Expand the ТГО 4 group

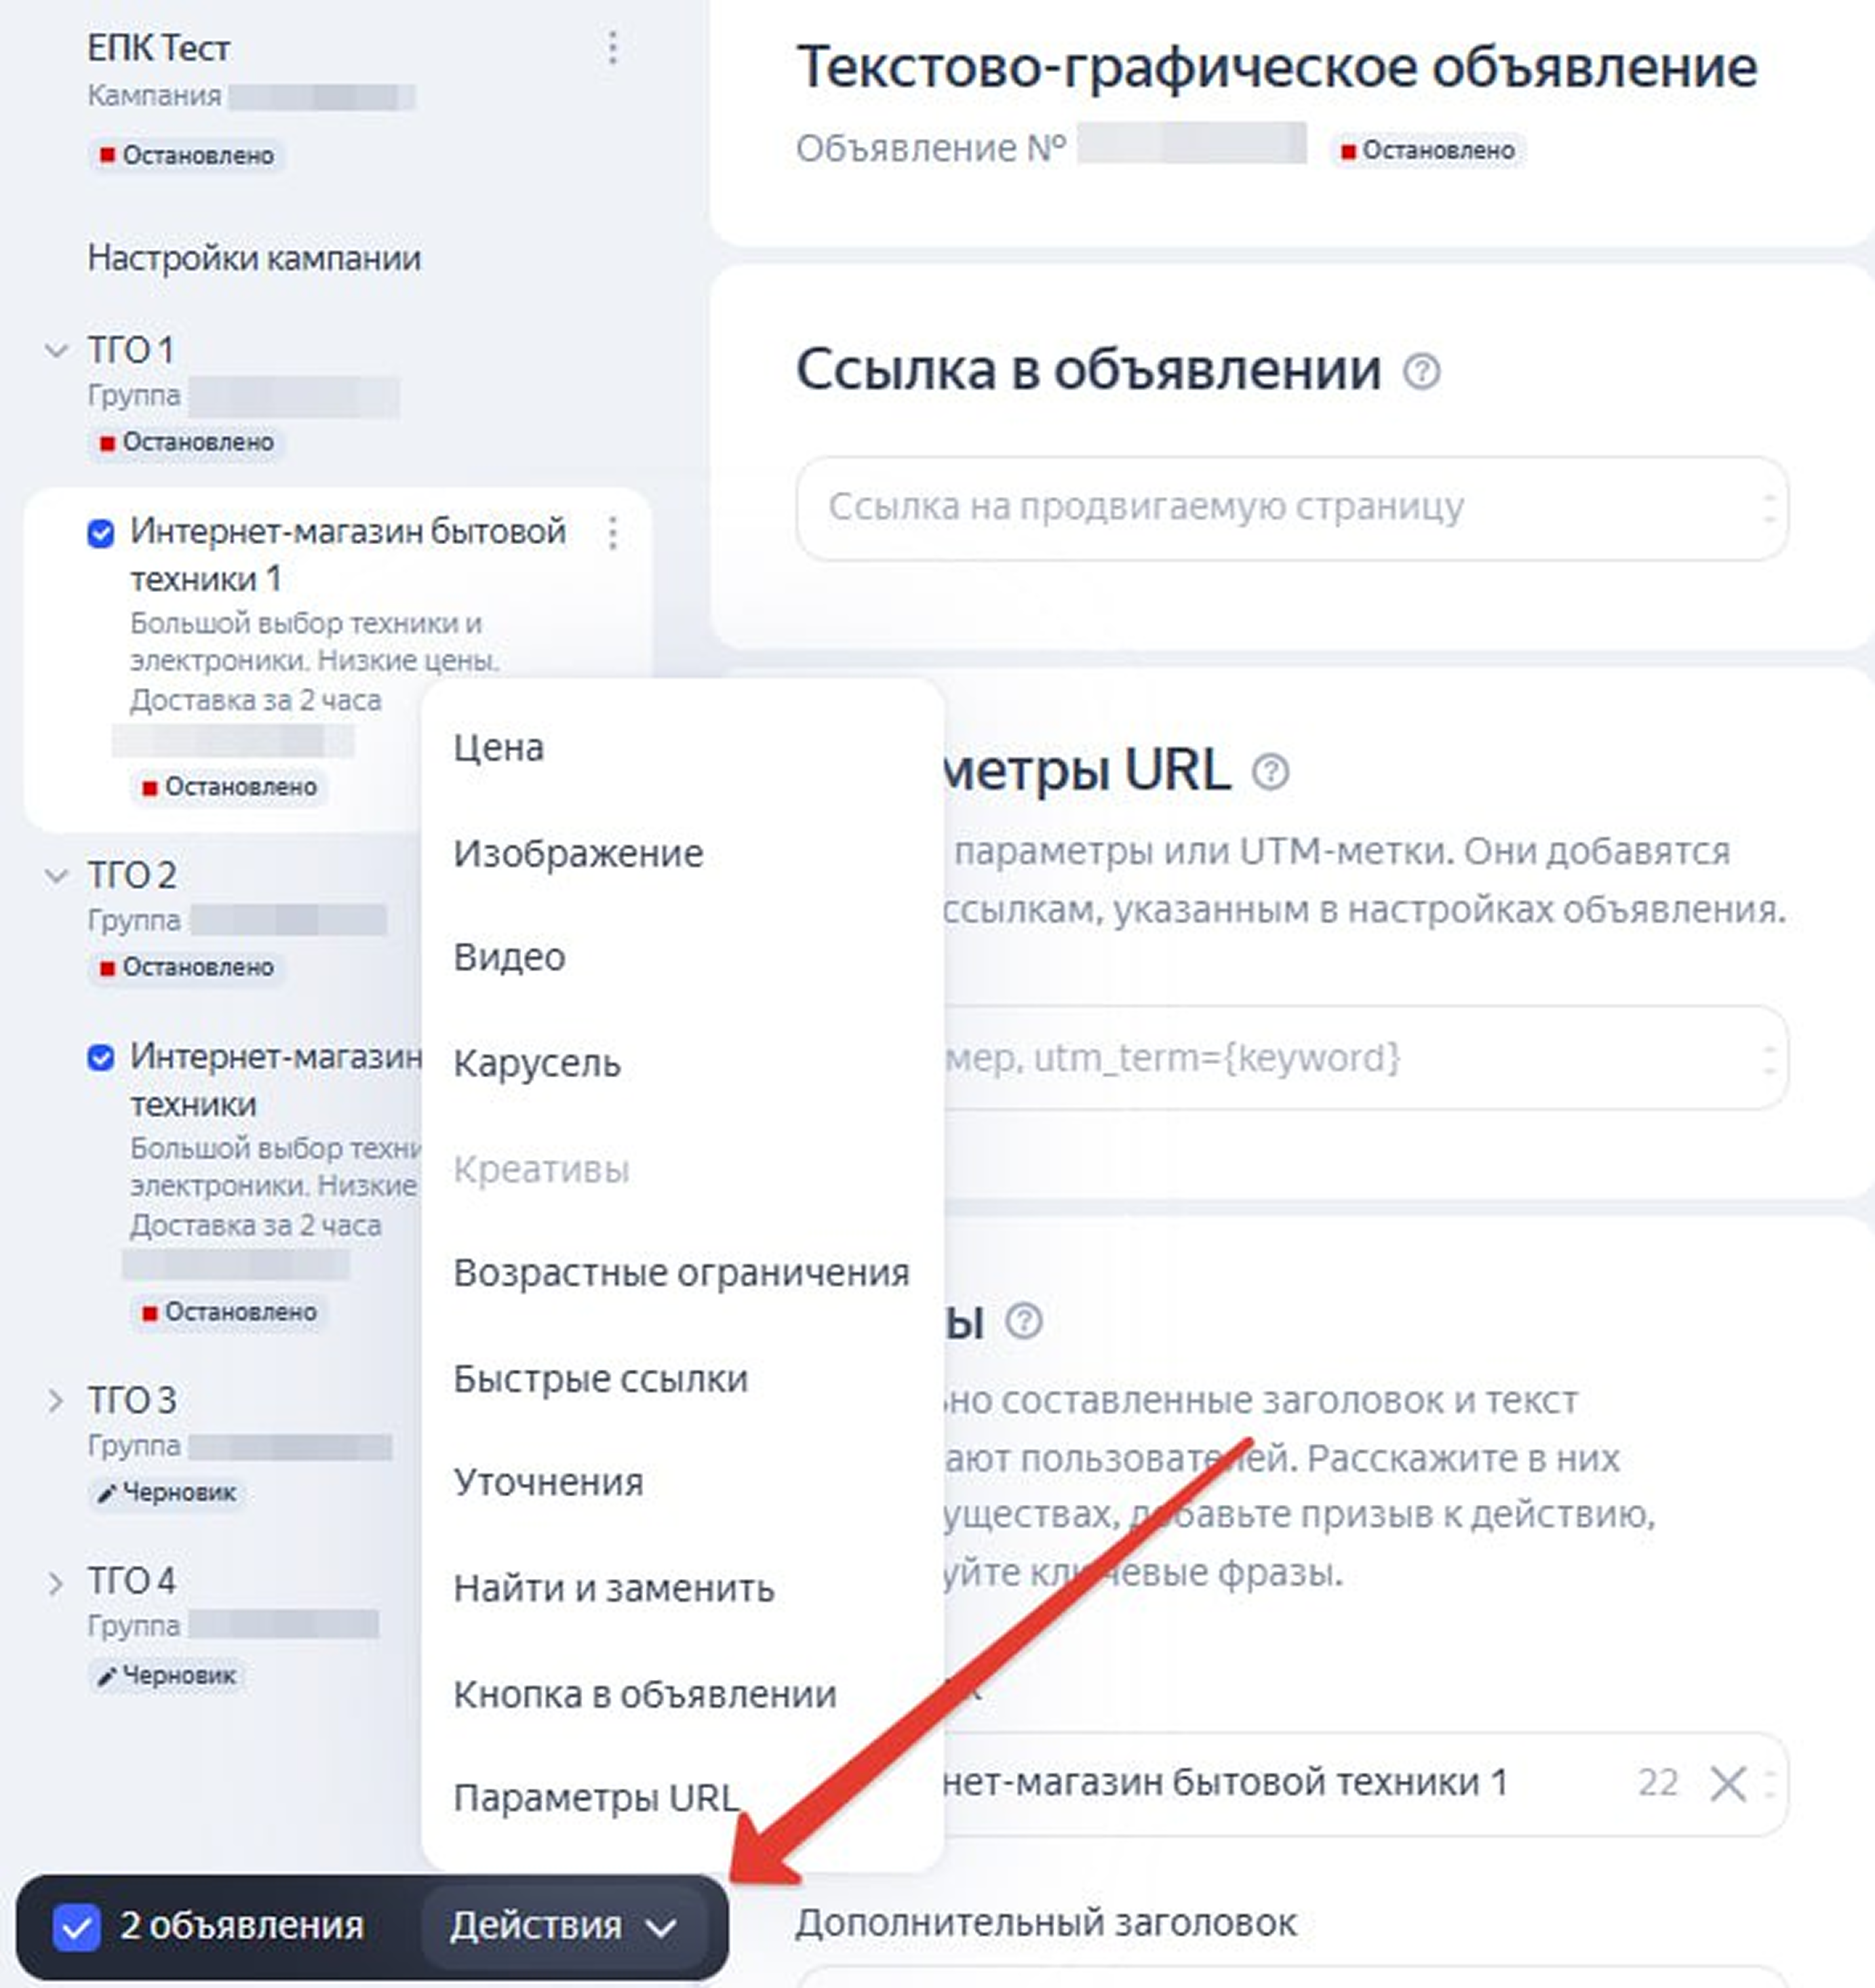56,1583
